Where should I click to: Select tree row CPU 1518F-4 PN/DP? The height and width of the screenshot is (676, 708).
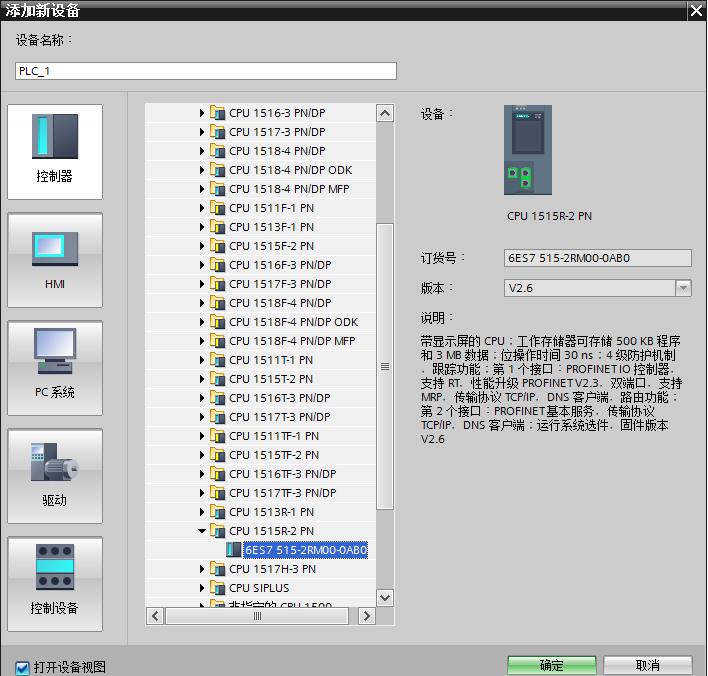pos(261,303)
